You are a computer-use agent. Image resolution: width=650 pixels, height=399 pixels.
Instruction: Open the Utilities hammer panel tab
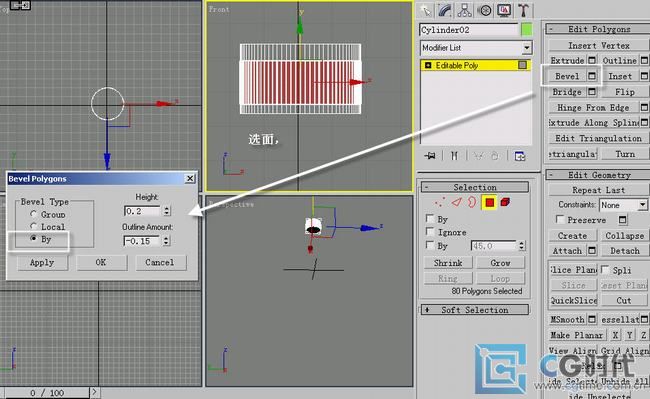[x=523, y=10]
